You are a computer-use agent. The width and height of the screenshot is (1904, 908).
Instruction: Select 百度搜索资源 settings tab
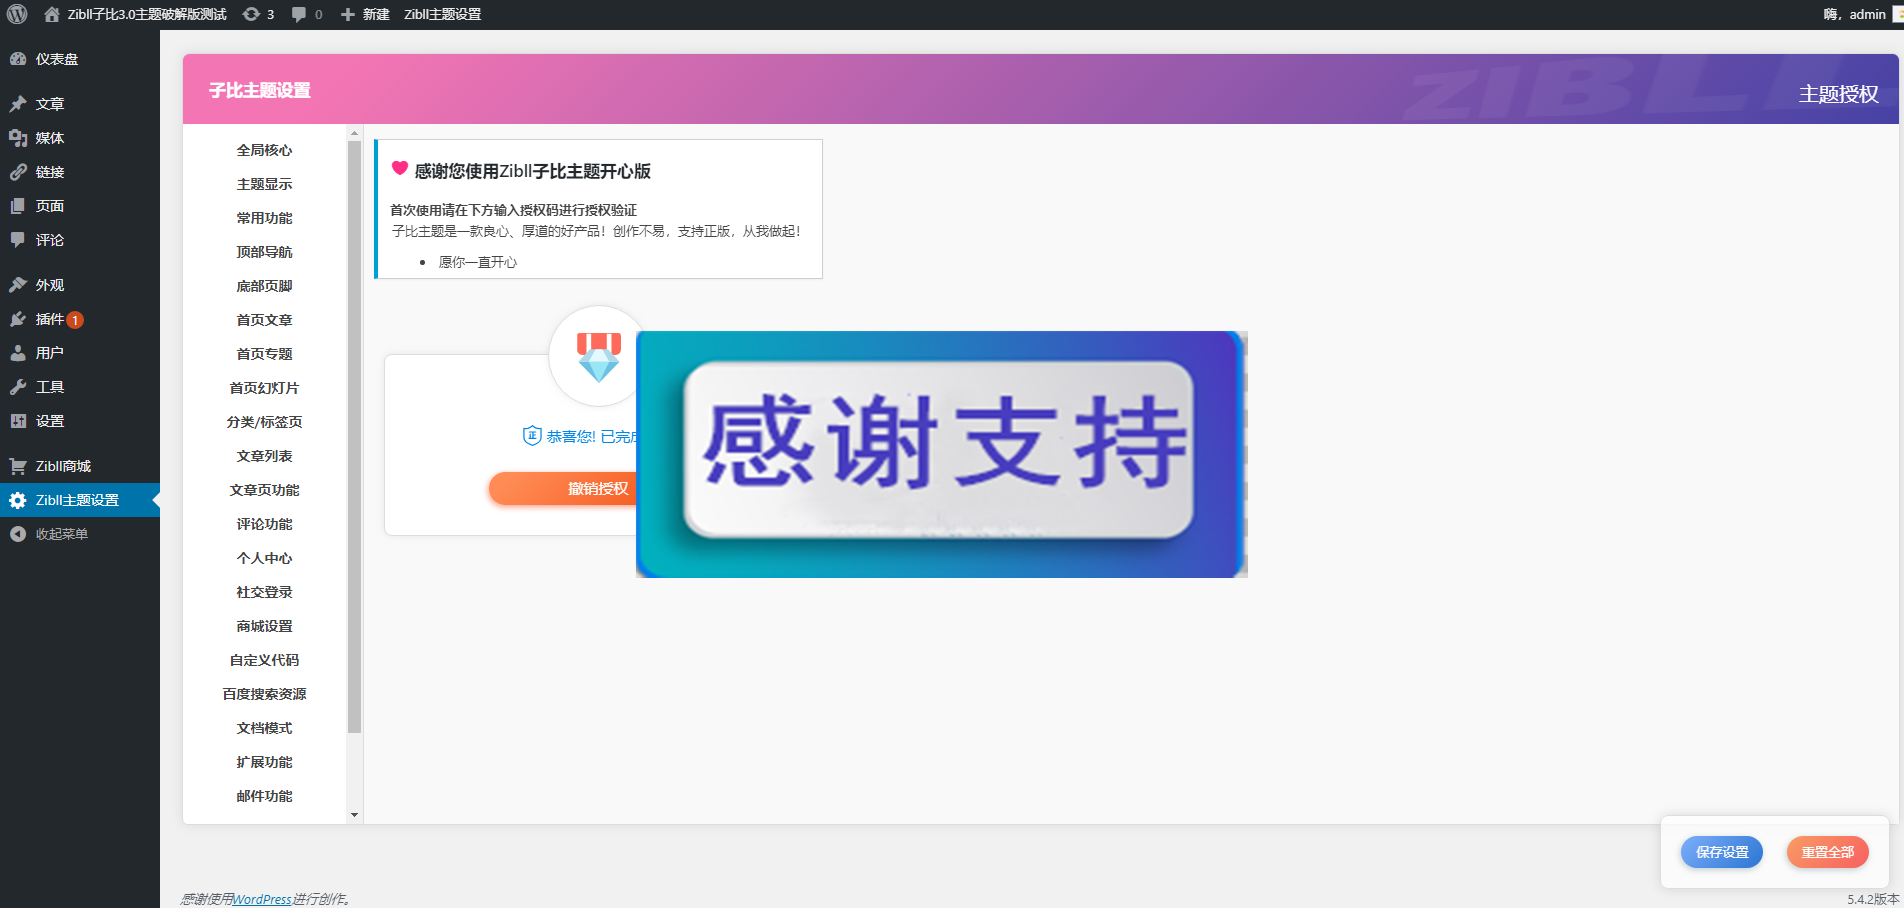point(264,694)
